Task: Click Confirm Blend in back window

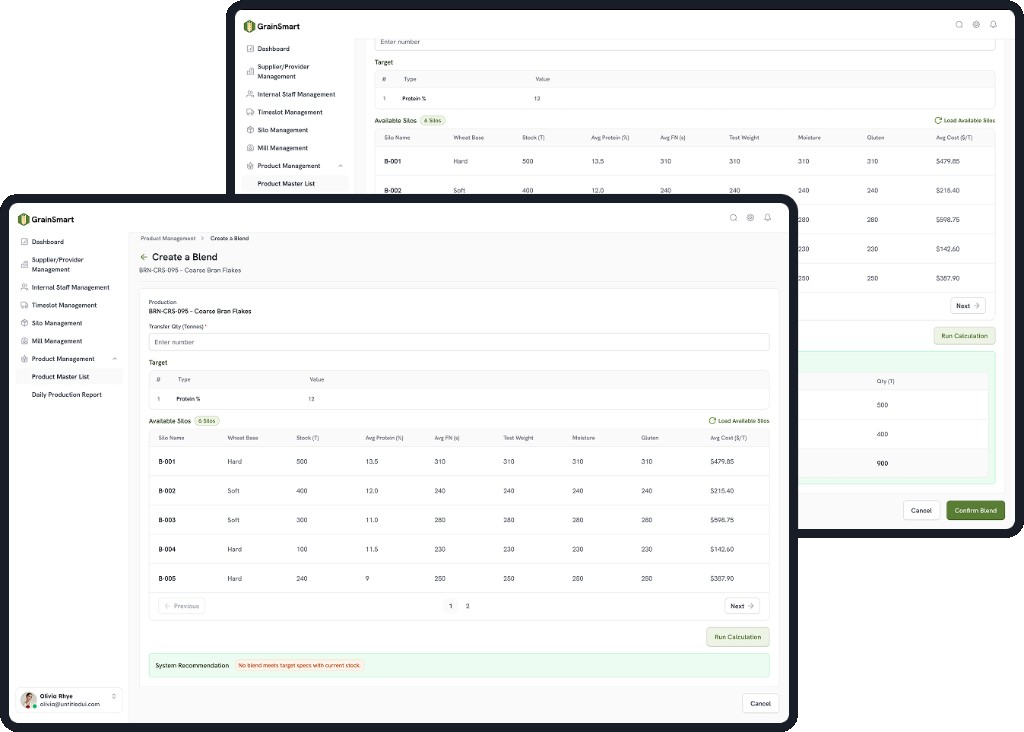Action: click(975, 510)
